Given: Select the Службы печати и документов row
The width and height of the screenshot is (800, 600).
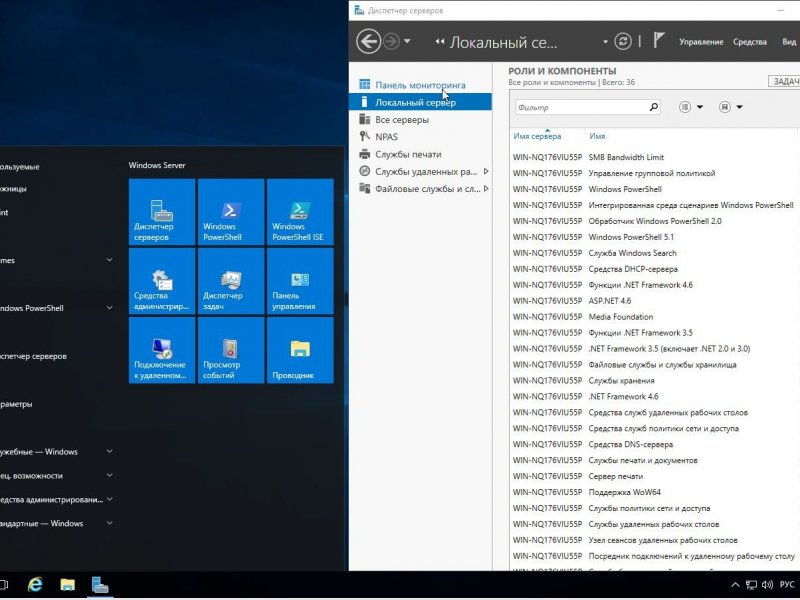Looking at the screenshot, I should tap(654, 460).
